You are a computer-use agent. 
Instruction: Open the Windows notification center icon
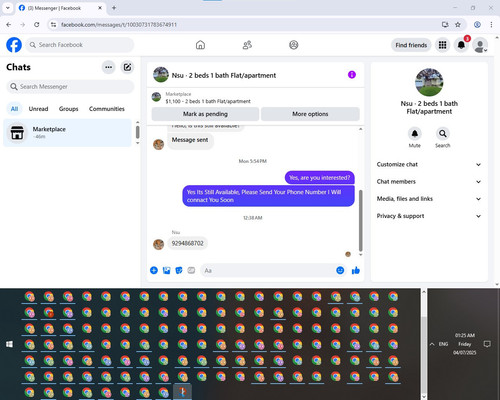pos(487,344)
